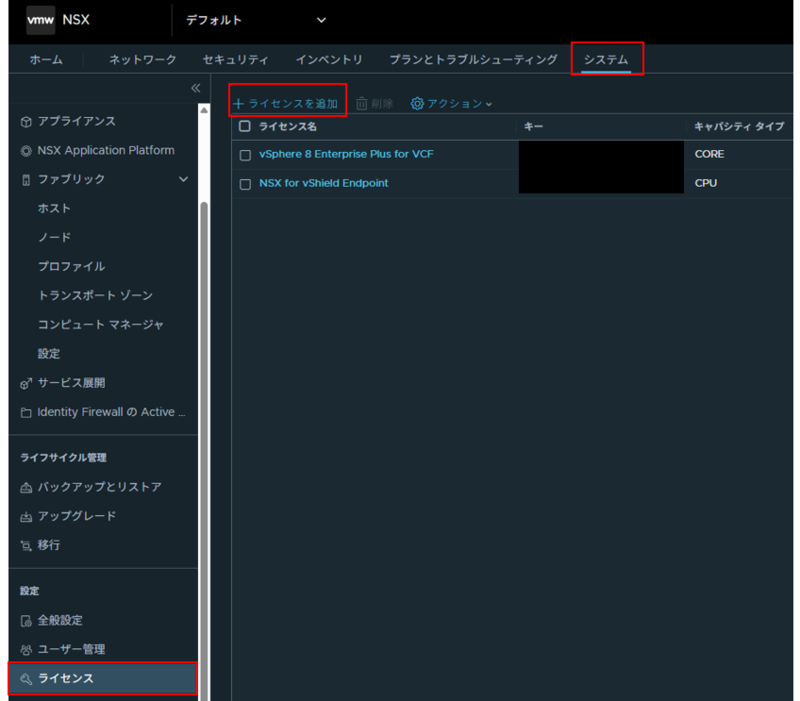Click the ファブリック server icon

[26, 180]
